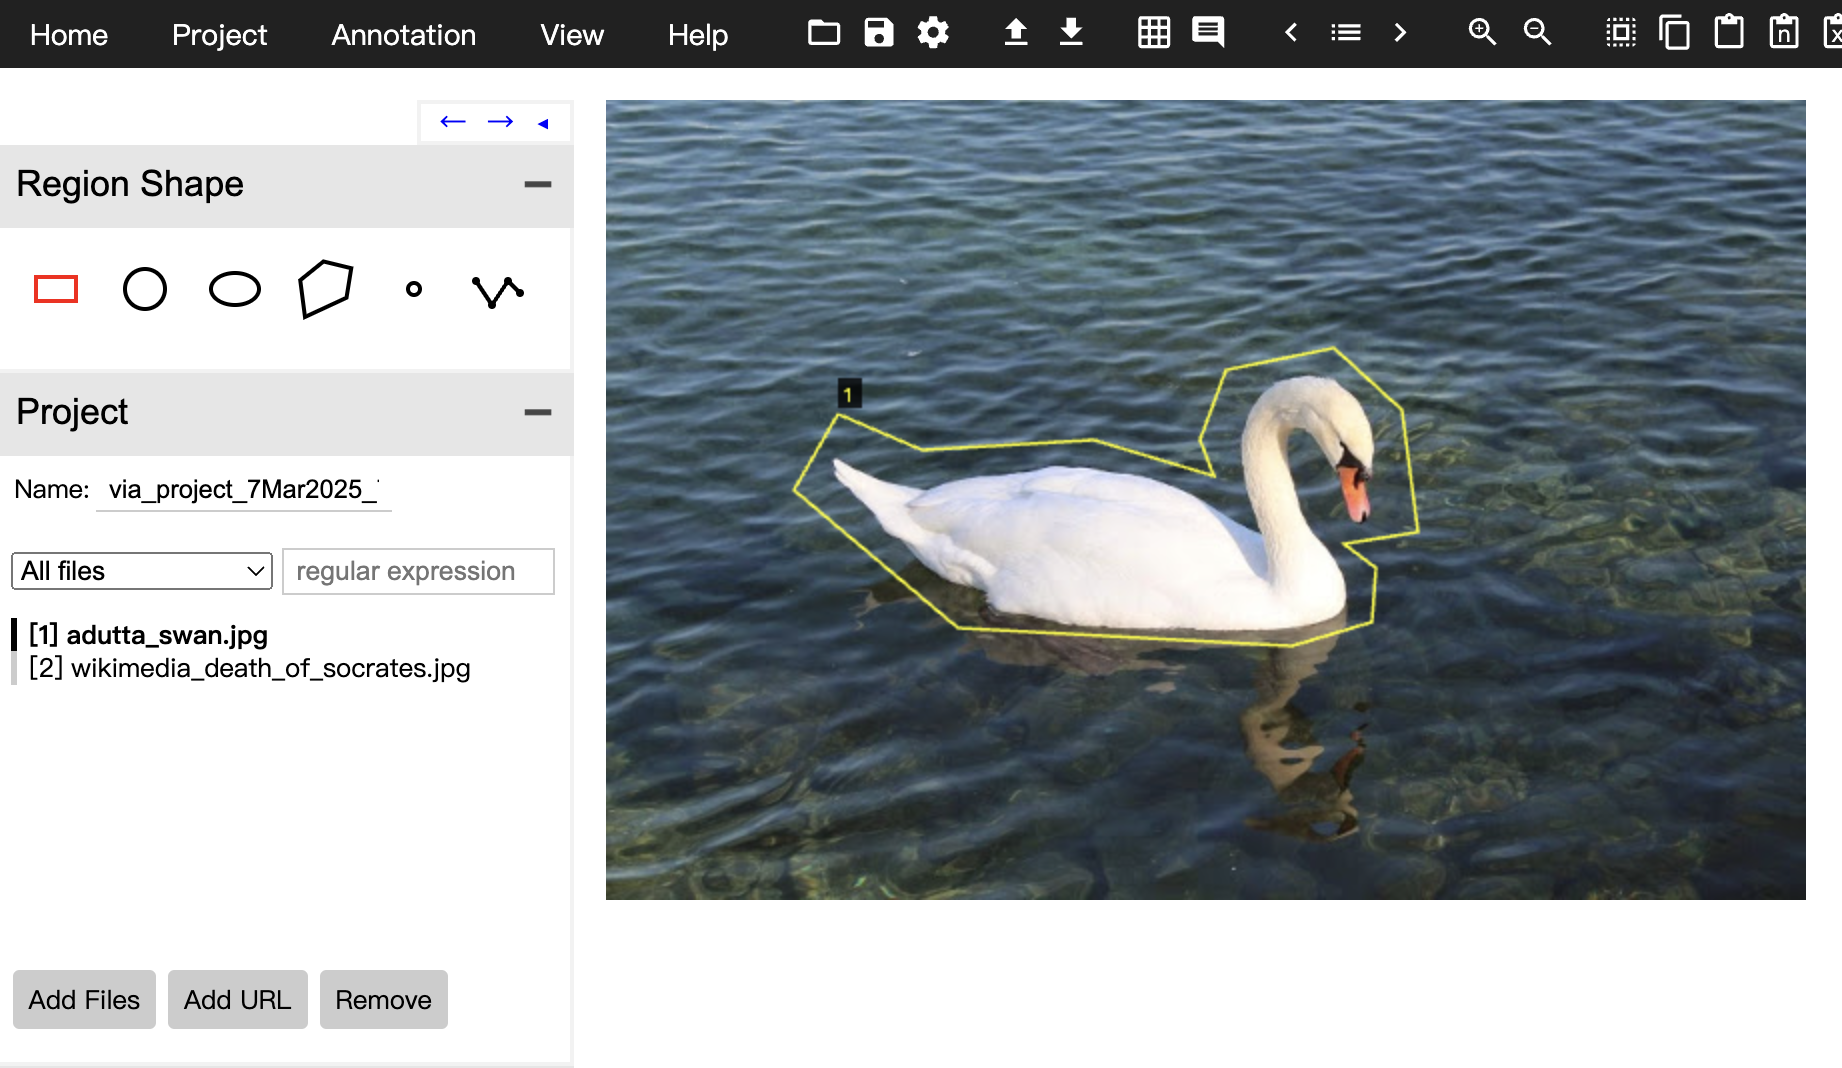Open the View menu
The width and height of the screenshot is (1842, 1068).
[x=572, y=35]
